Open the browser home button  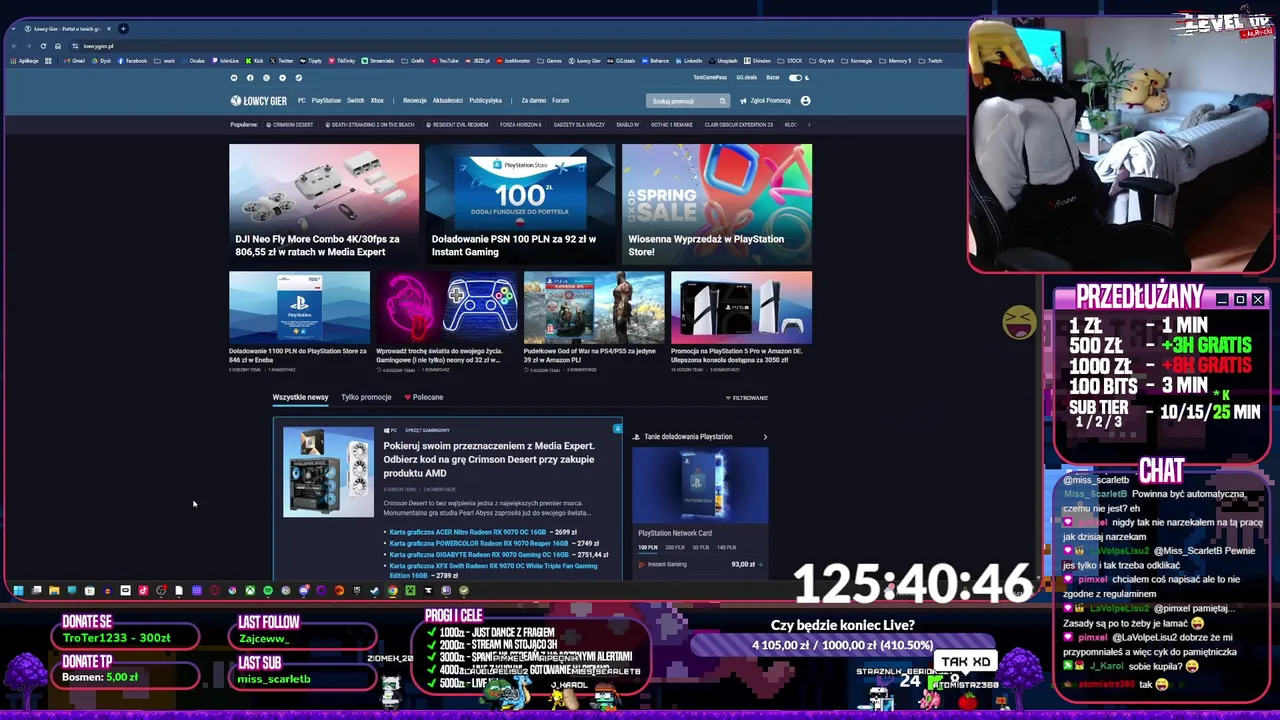tap(58, 46)
